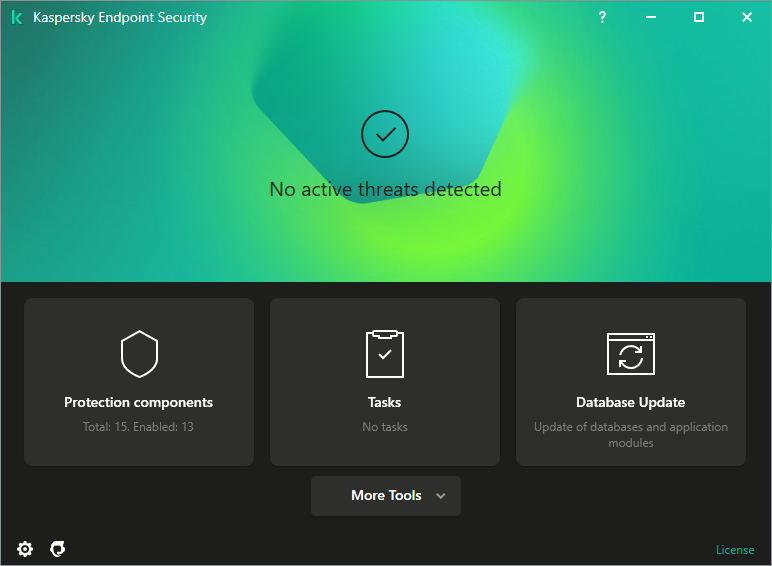Screen dimensions: 772x566
Task: Click the Kaspersky logo in title bar
Action: pyautogui.click(x=17, y=17)
